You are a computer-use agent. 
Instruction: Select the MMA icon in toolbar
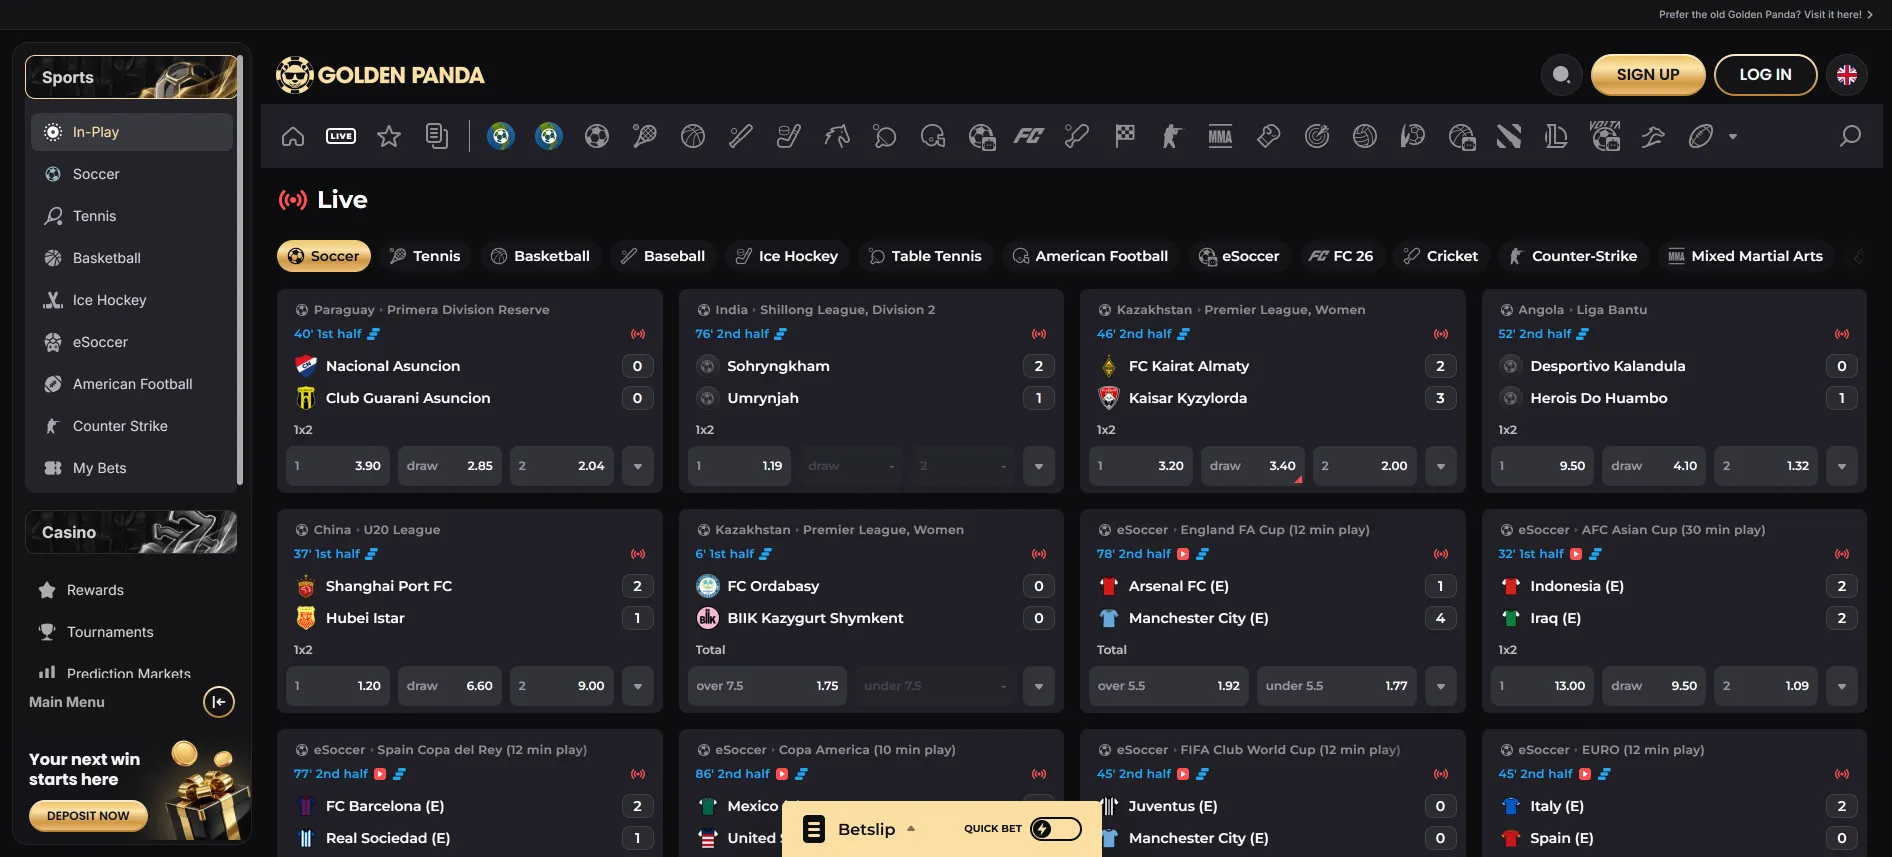(1220, 136)
